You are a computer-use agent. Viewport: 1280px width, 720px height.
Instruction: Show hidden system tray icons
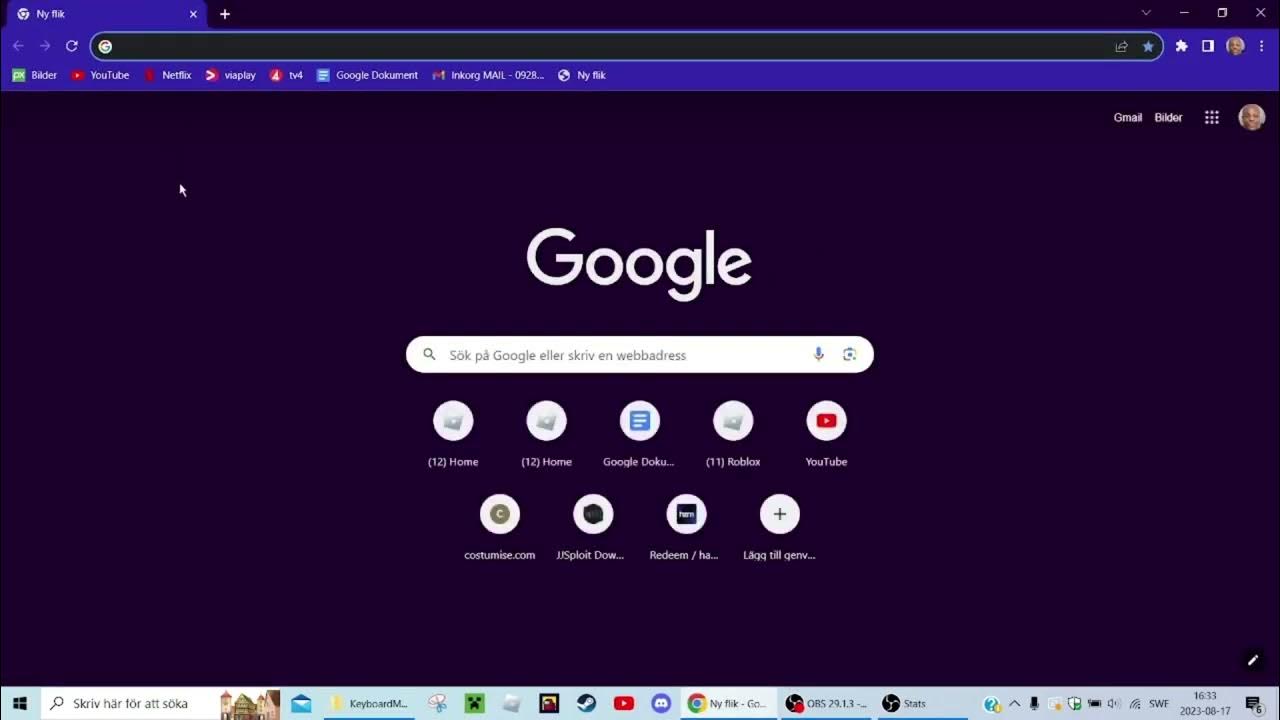[x=1014, y=703]
